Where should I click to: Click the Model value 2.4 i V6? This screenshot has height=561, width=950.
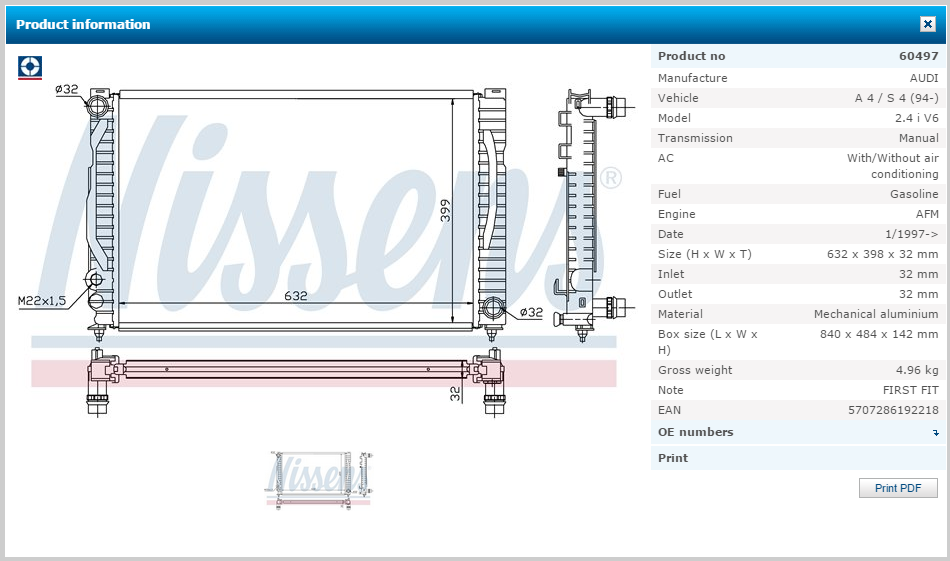[917, 118]
